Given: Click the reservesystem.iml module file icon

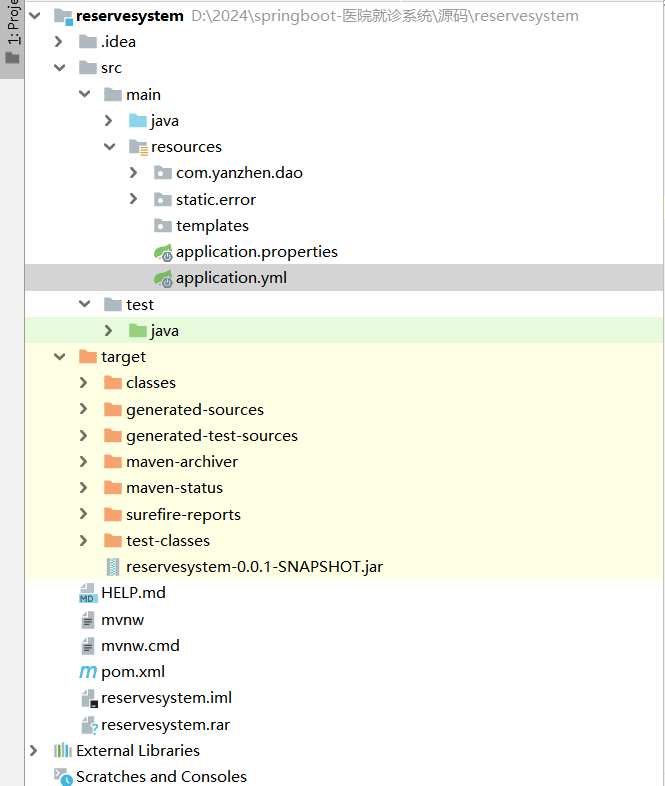Looking at the screenshot, I should point(88,698).
